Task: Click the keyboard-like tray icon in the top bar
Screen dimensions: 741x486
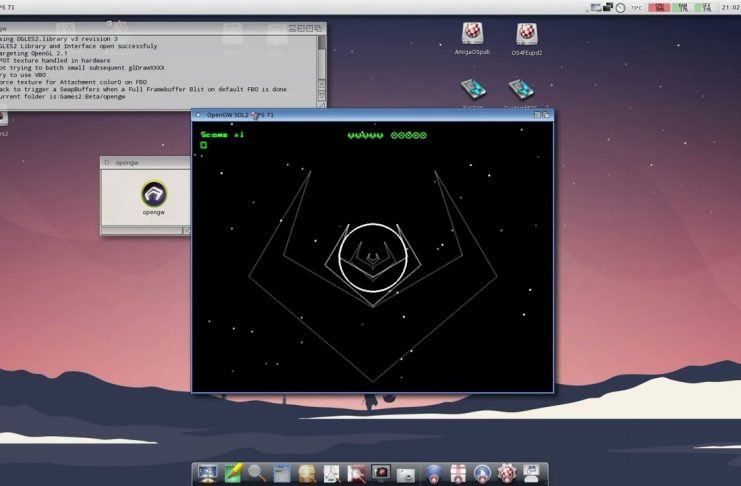Action: tap(596, 8)
